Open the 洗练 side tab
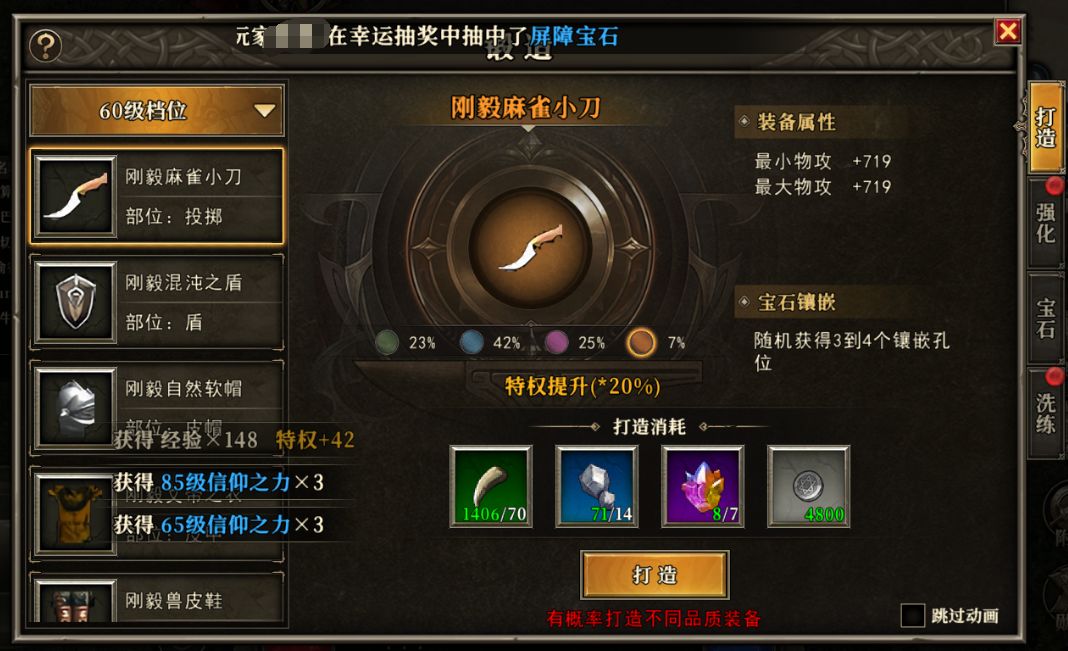This screenshot has height=651, width=1068. click(x=1046, y=413)
